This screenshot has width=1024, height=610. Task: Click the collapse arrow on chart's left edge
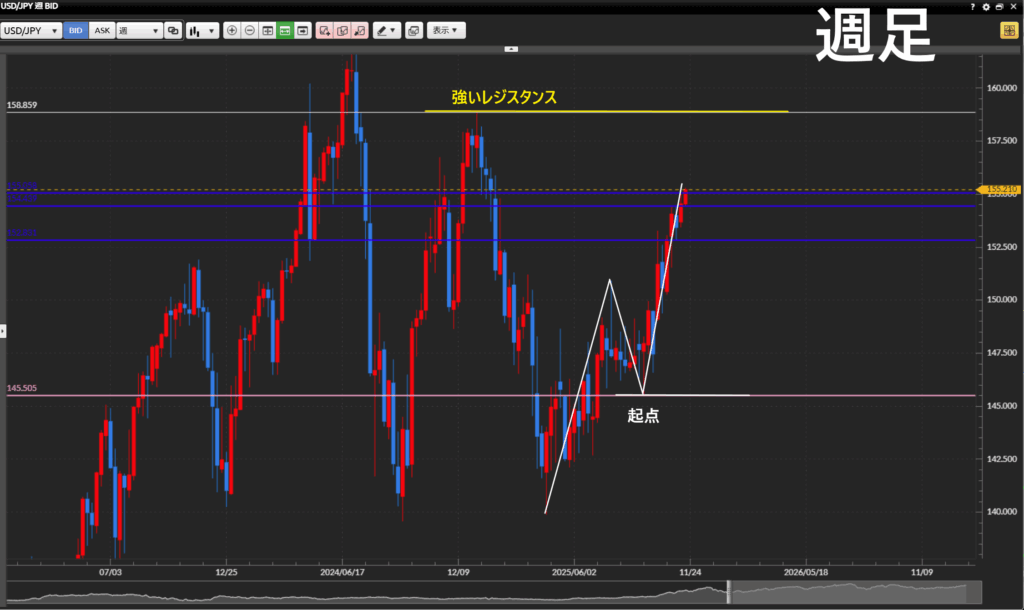3,328
